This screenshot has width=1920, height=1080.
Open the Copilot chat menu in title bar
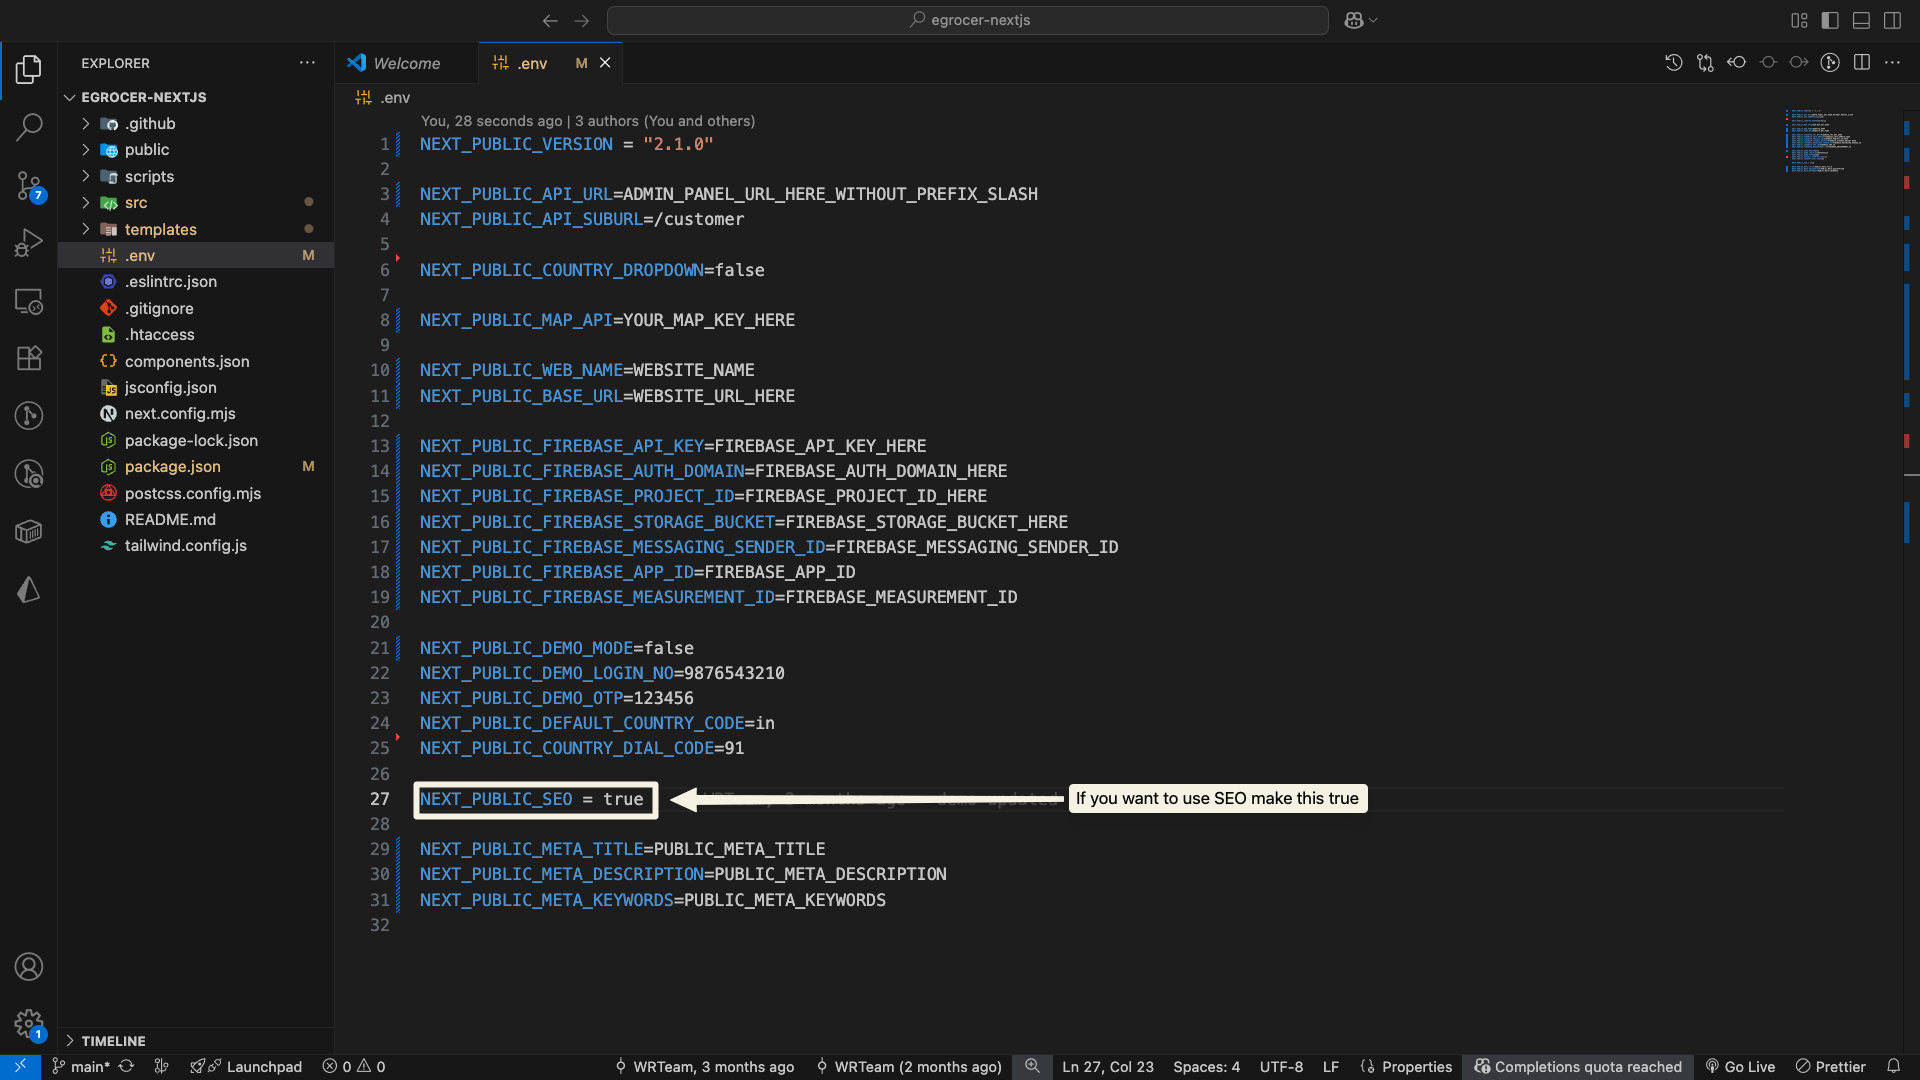pos(1361,20)
